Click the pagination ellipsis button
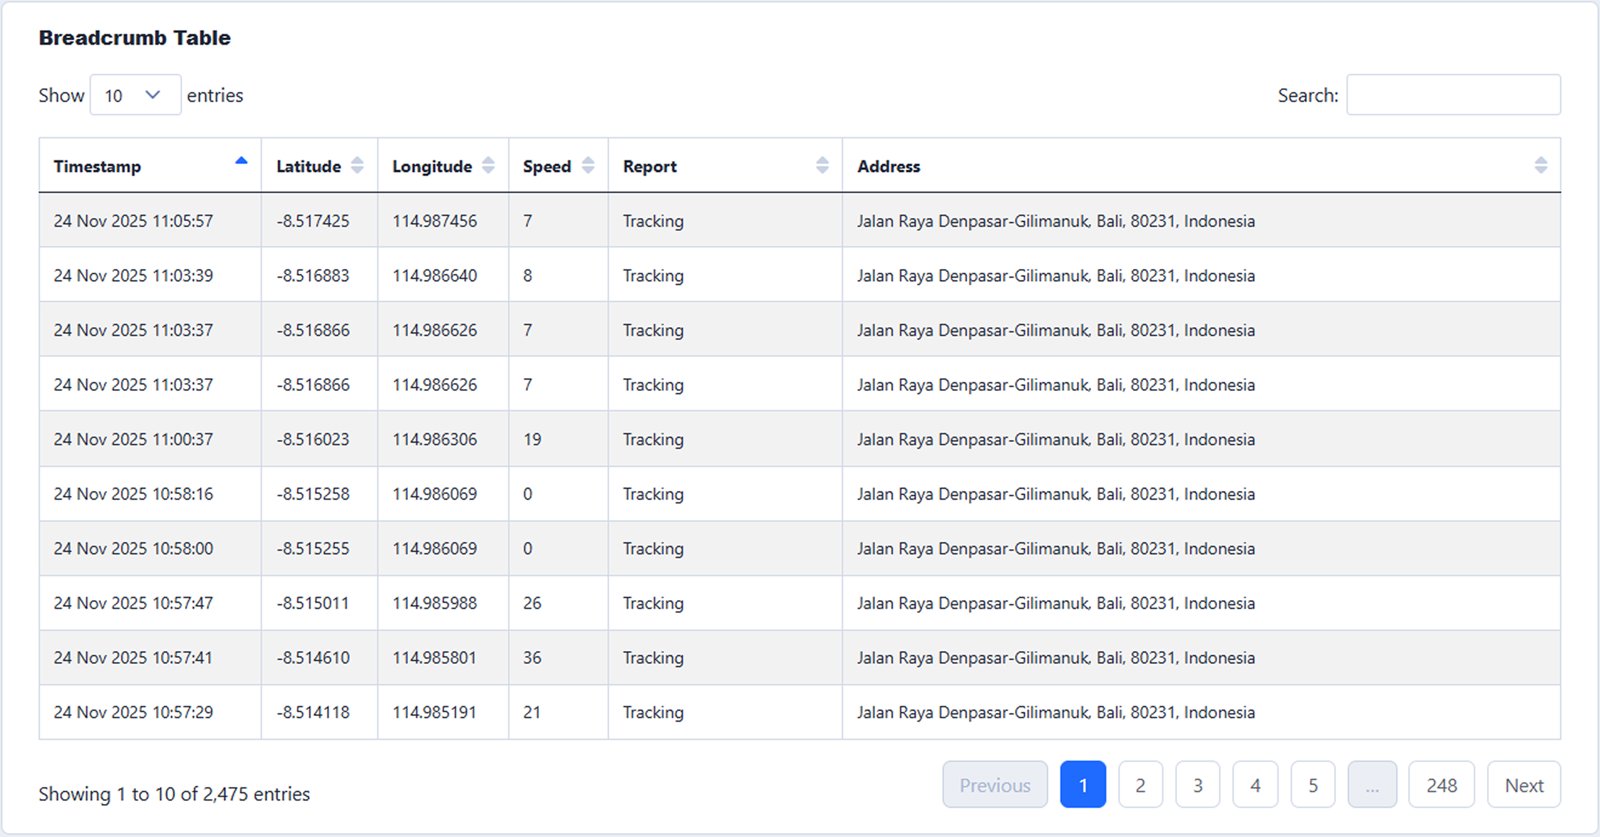Viewport: 1600px width, 837px height. [x=1371, y=785]
